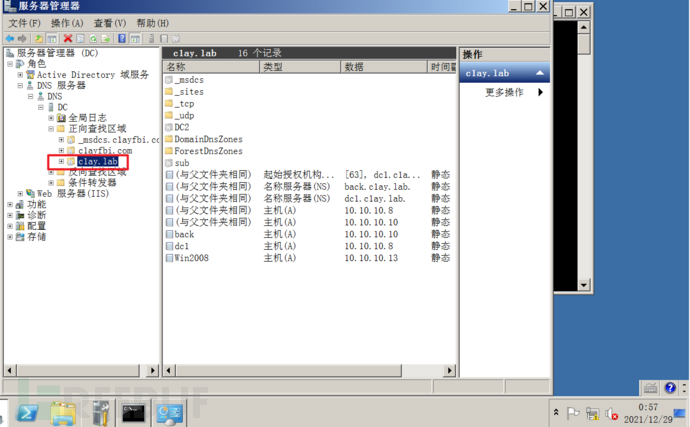
Task: Sort records by 名称 column header
Action: tap(211, 67)
